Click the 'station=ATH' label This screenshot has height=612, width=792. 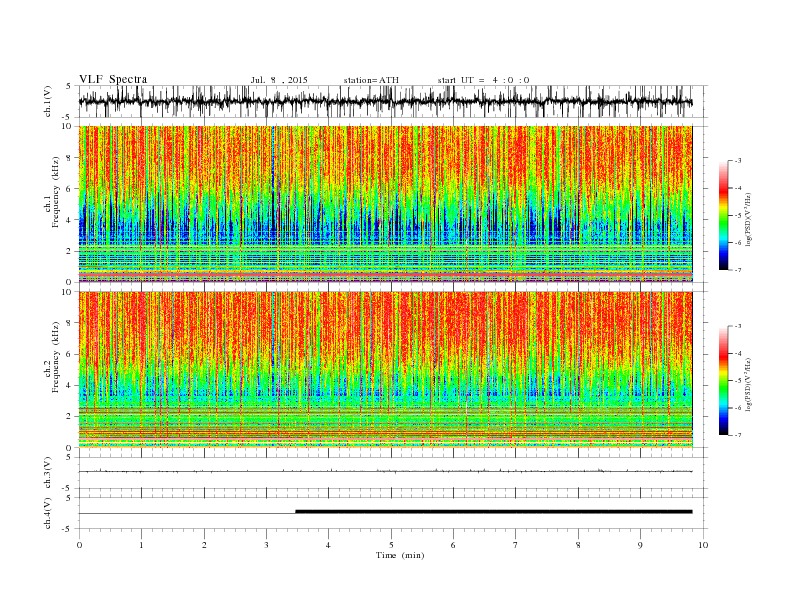pos(371,80)
